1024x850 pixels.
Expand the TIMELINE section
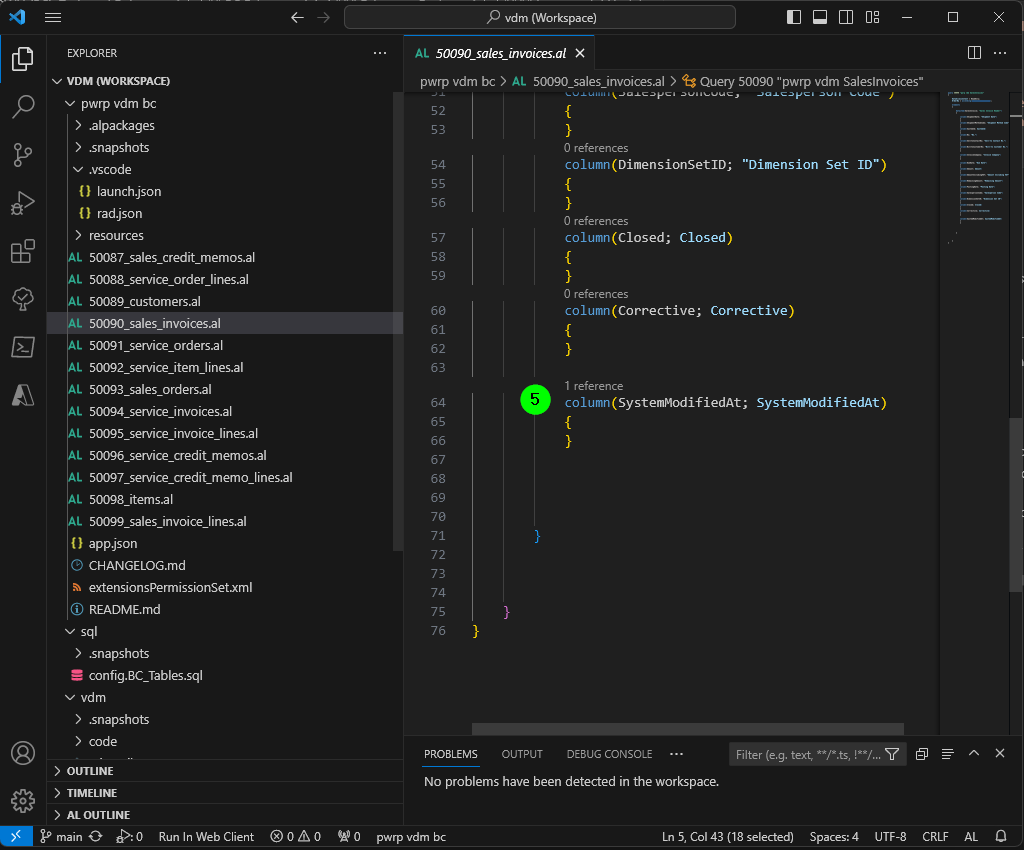click(225, 793)
